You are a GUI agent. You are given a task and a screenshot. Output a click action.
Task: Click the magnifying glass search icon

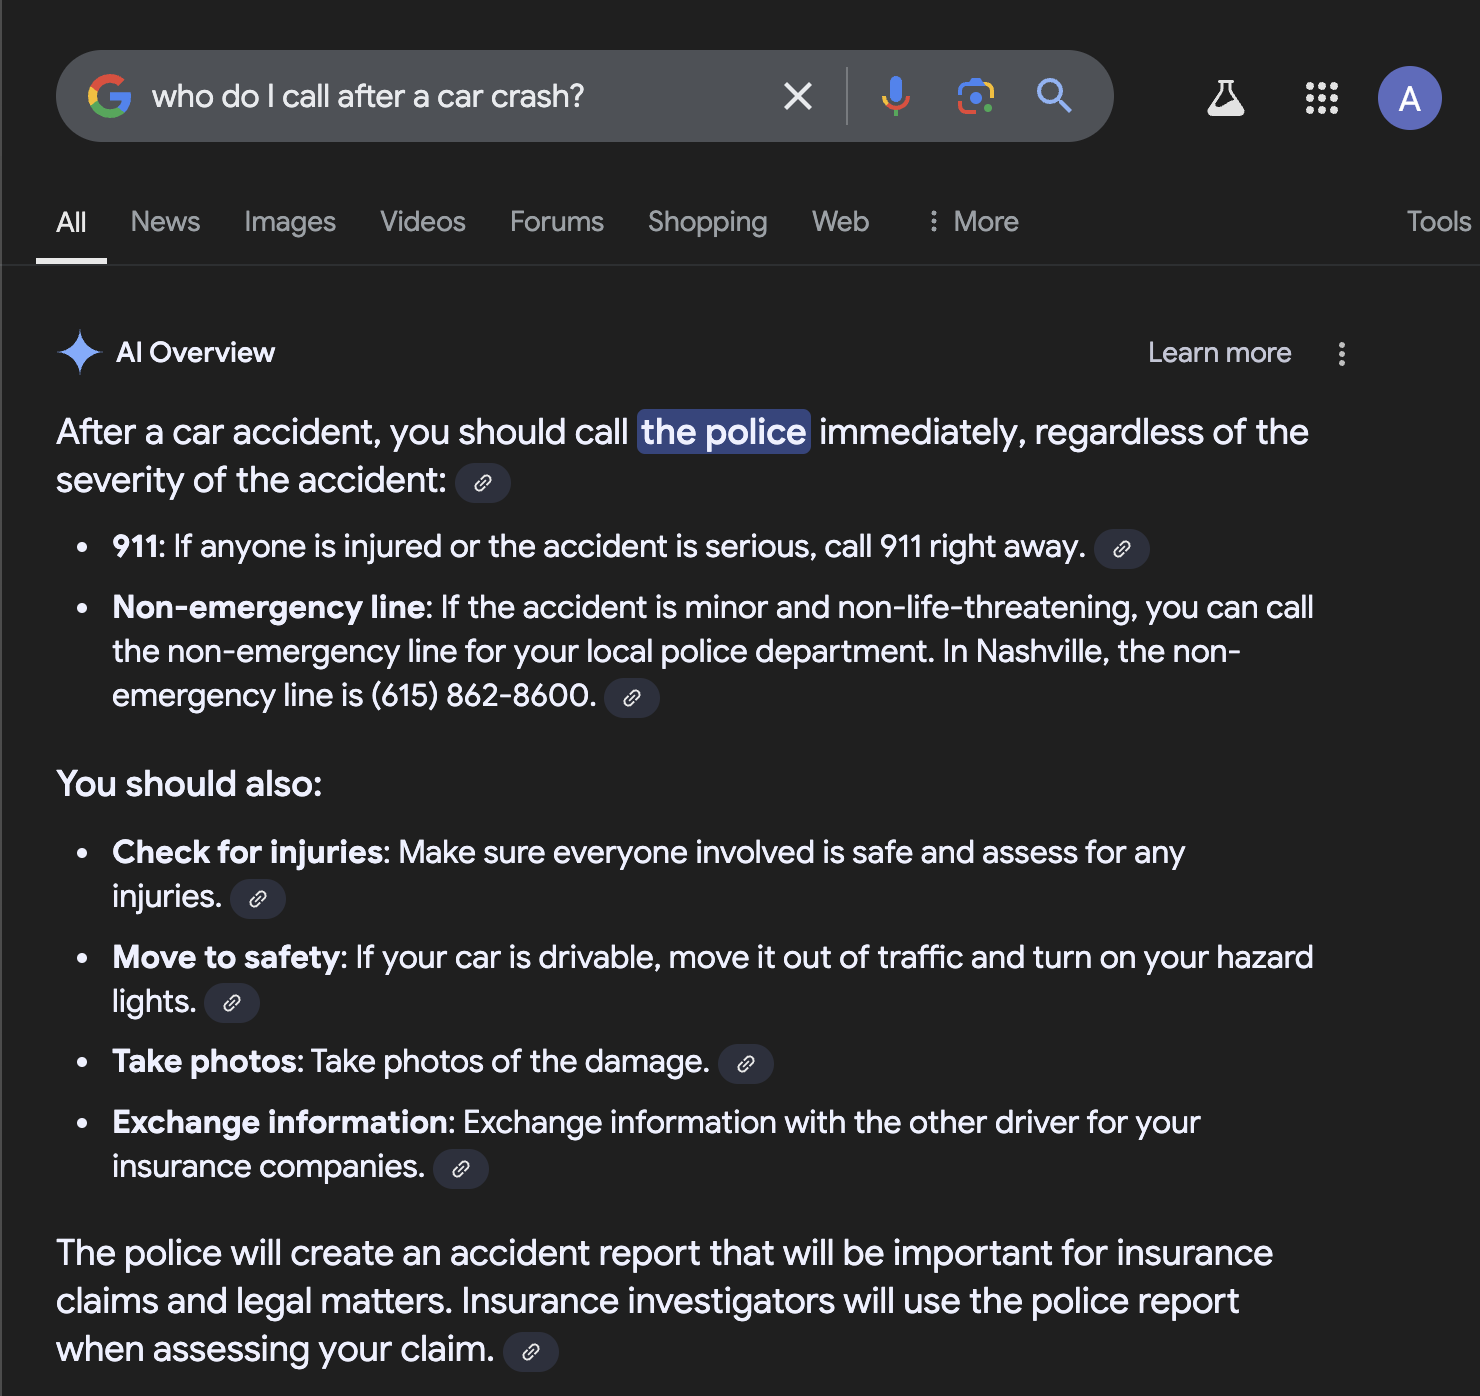(x=1054, y=97)
